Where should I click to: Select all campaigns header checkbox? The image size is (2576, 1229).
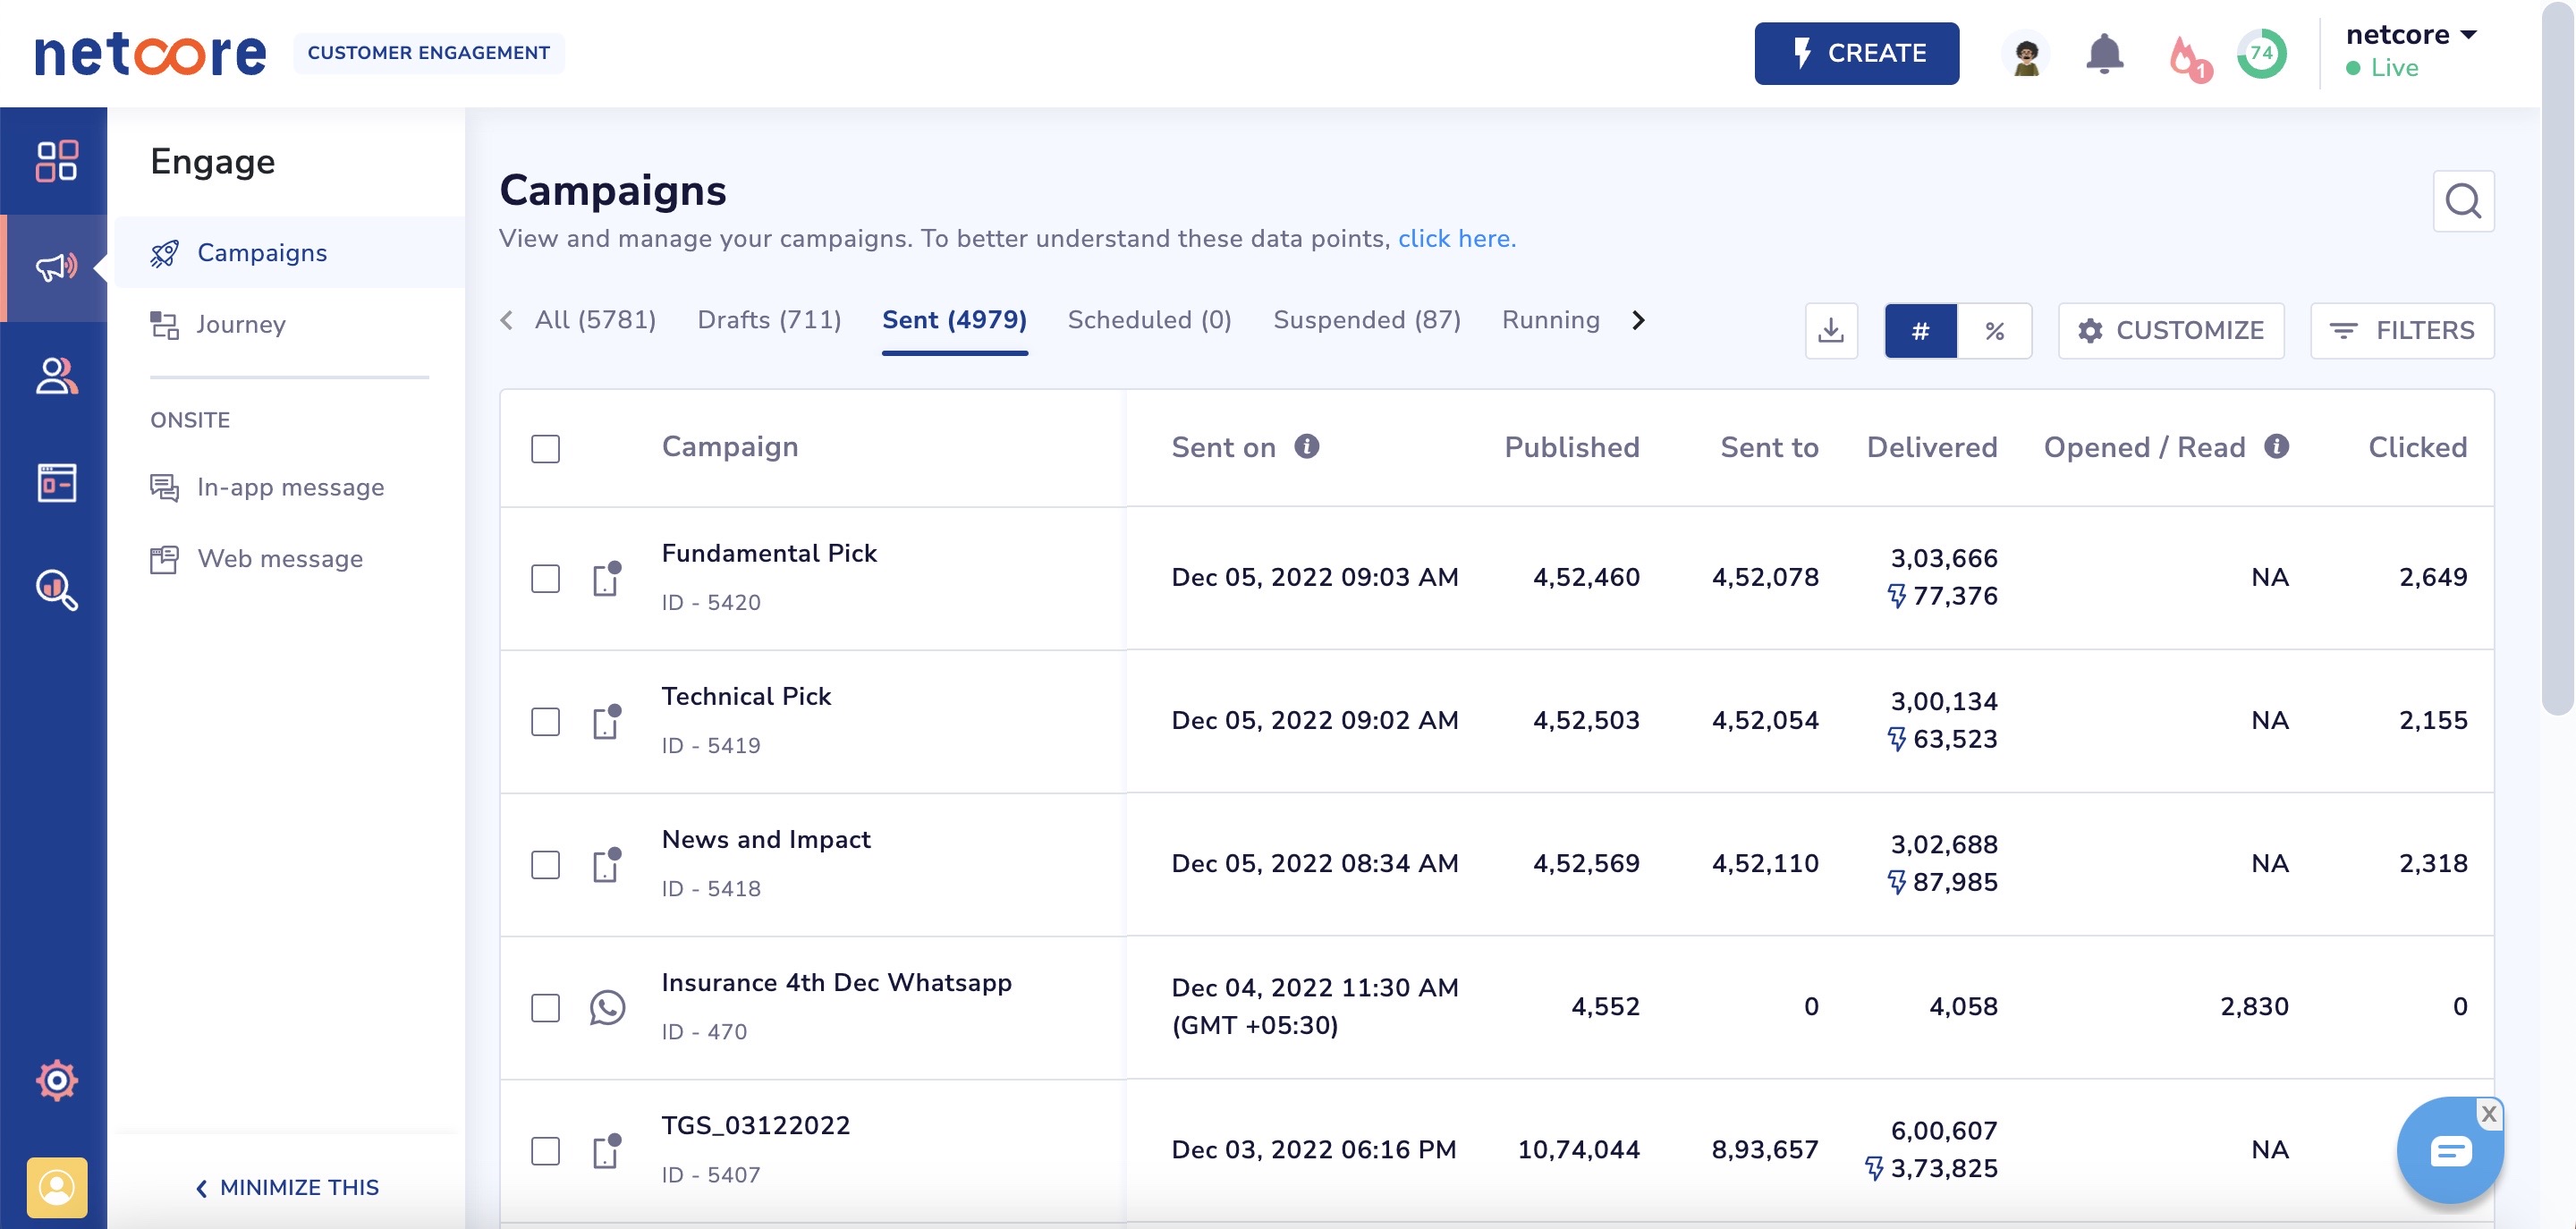coord(545,448)
